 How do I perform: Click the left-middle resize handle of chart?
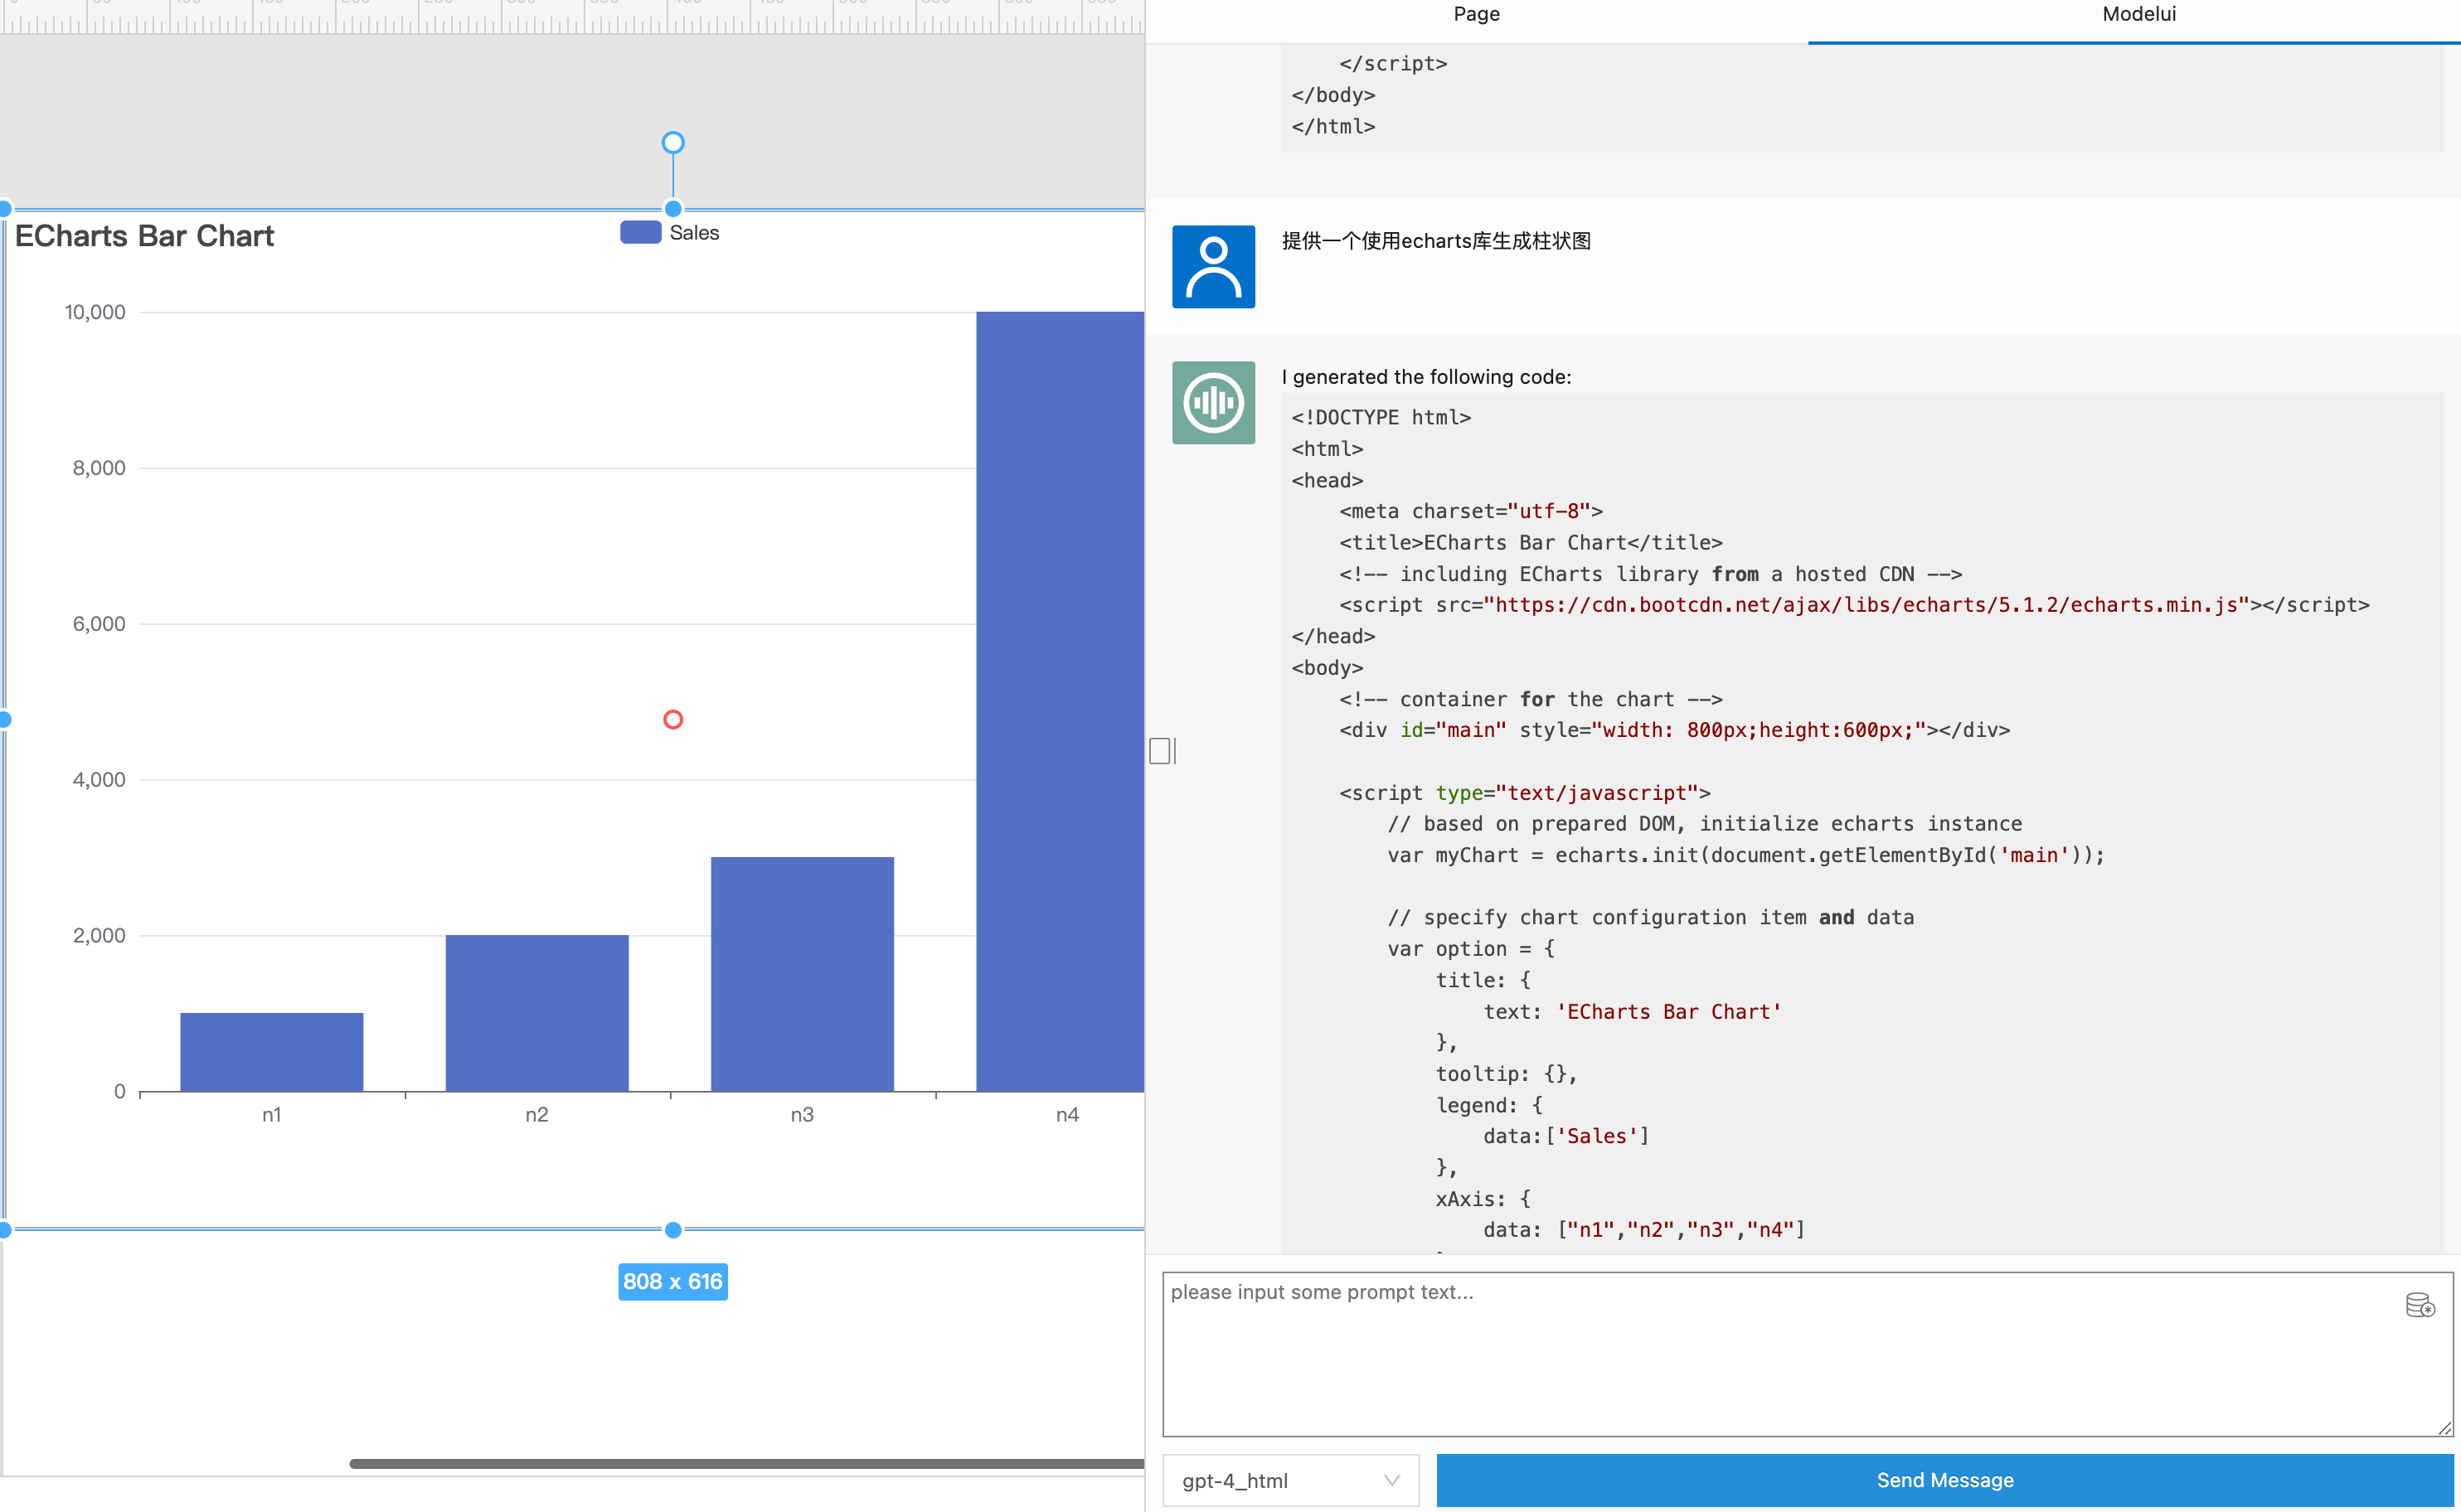tap(4, 720)
